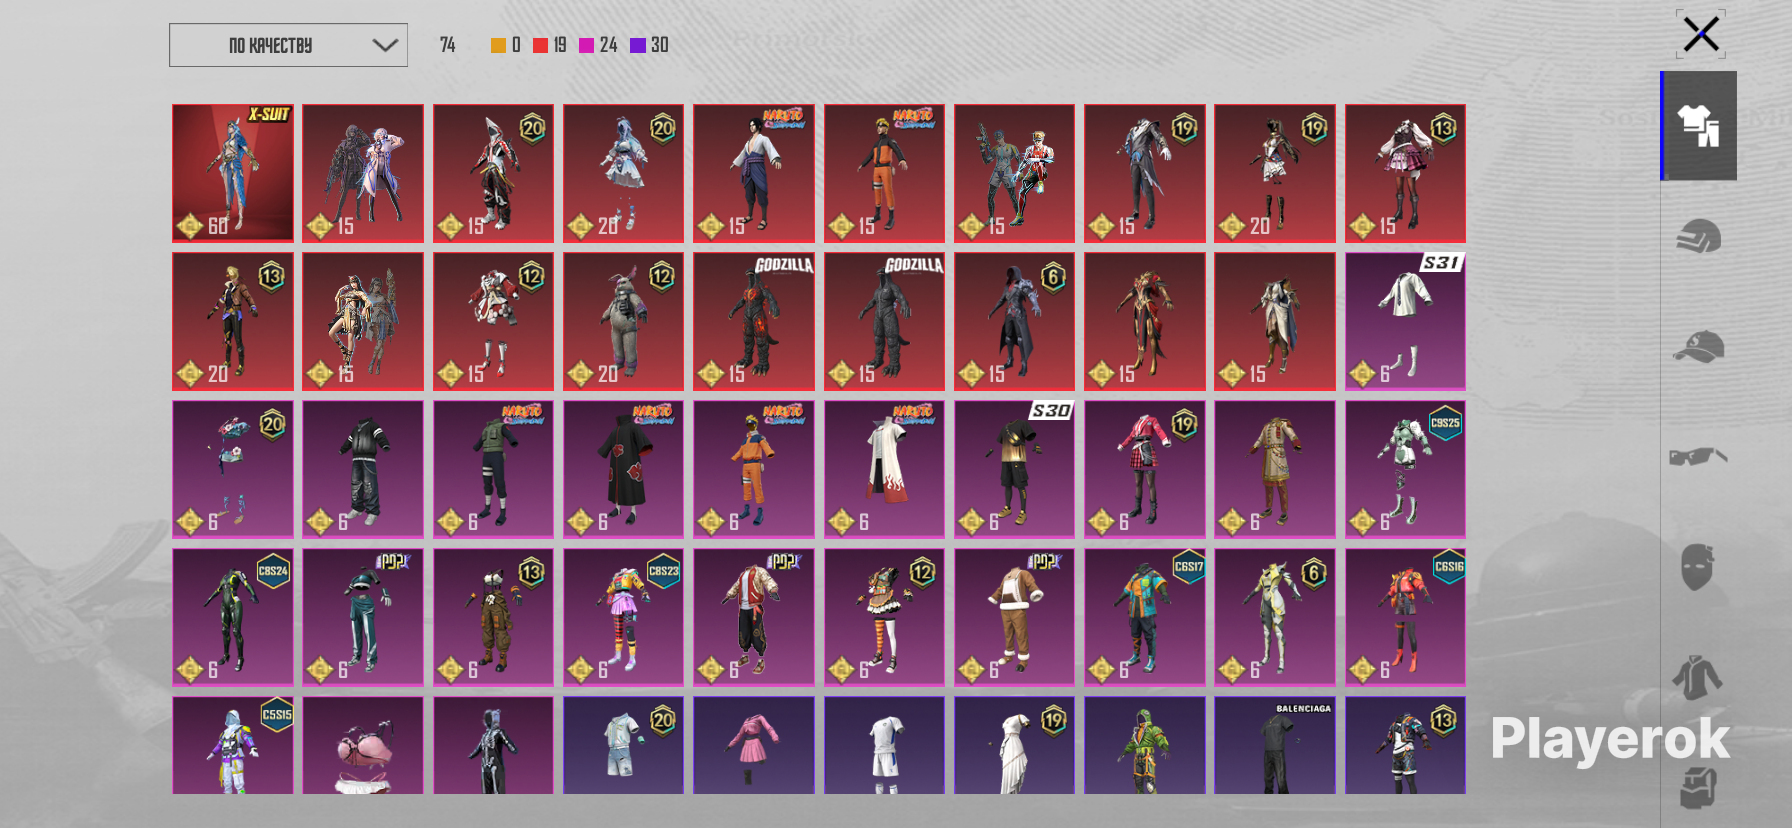Select the PDP teal tracksuit outfit
Viewport: 1792px width, 828px height.
coord(363,617)
